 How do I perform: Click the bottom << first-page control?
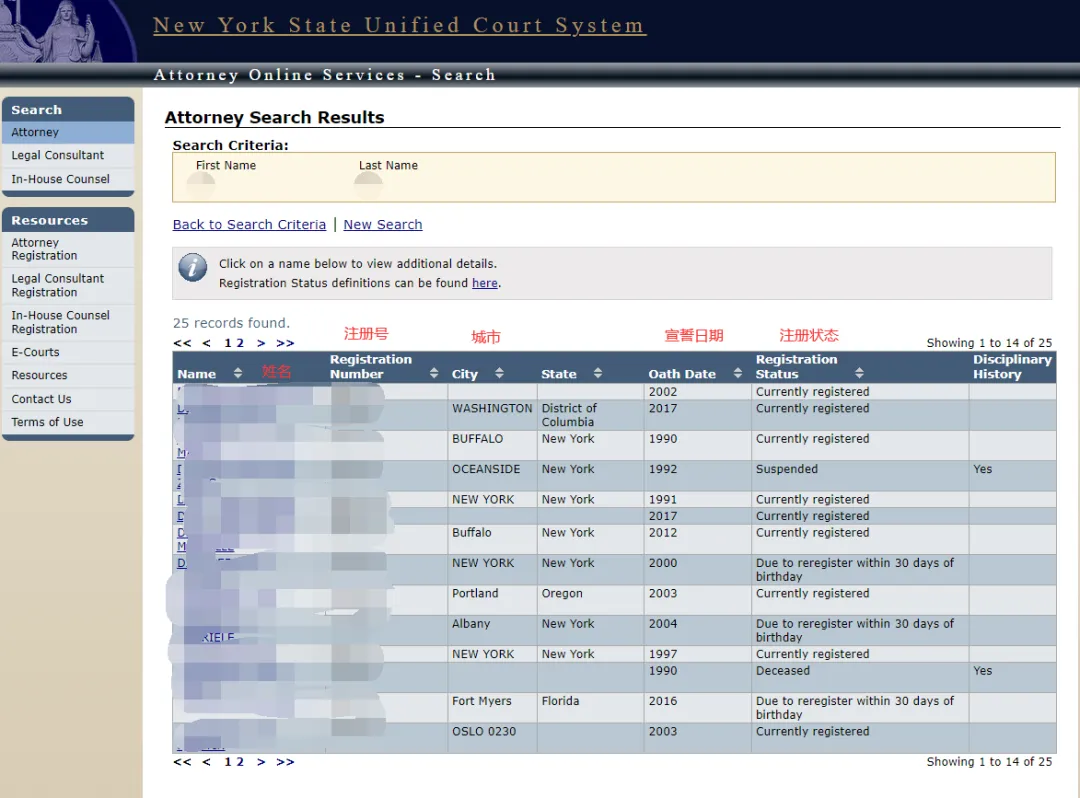183,762
